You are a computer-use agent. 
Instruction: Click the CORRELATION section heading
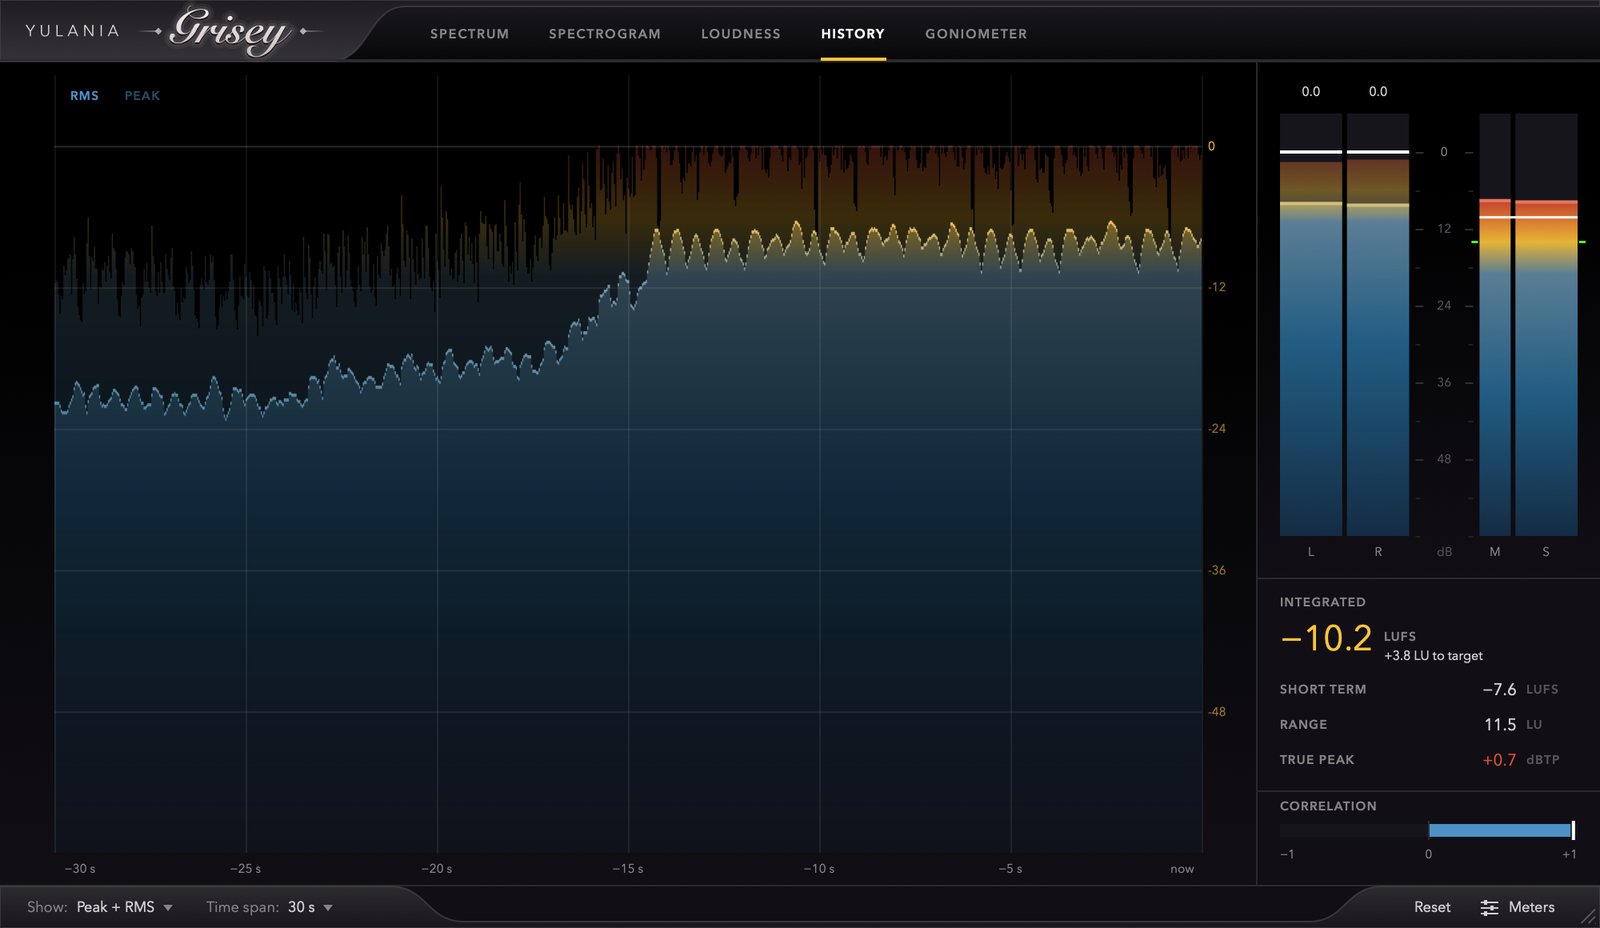1328,806
